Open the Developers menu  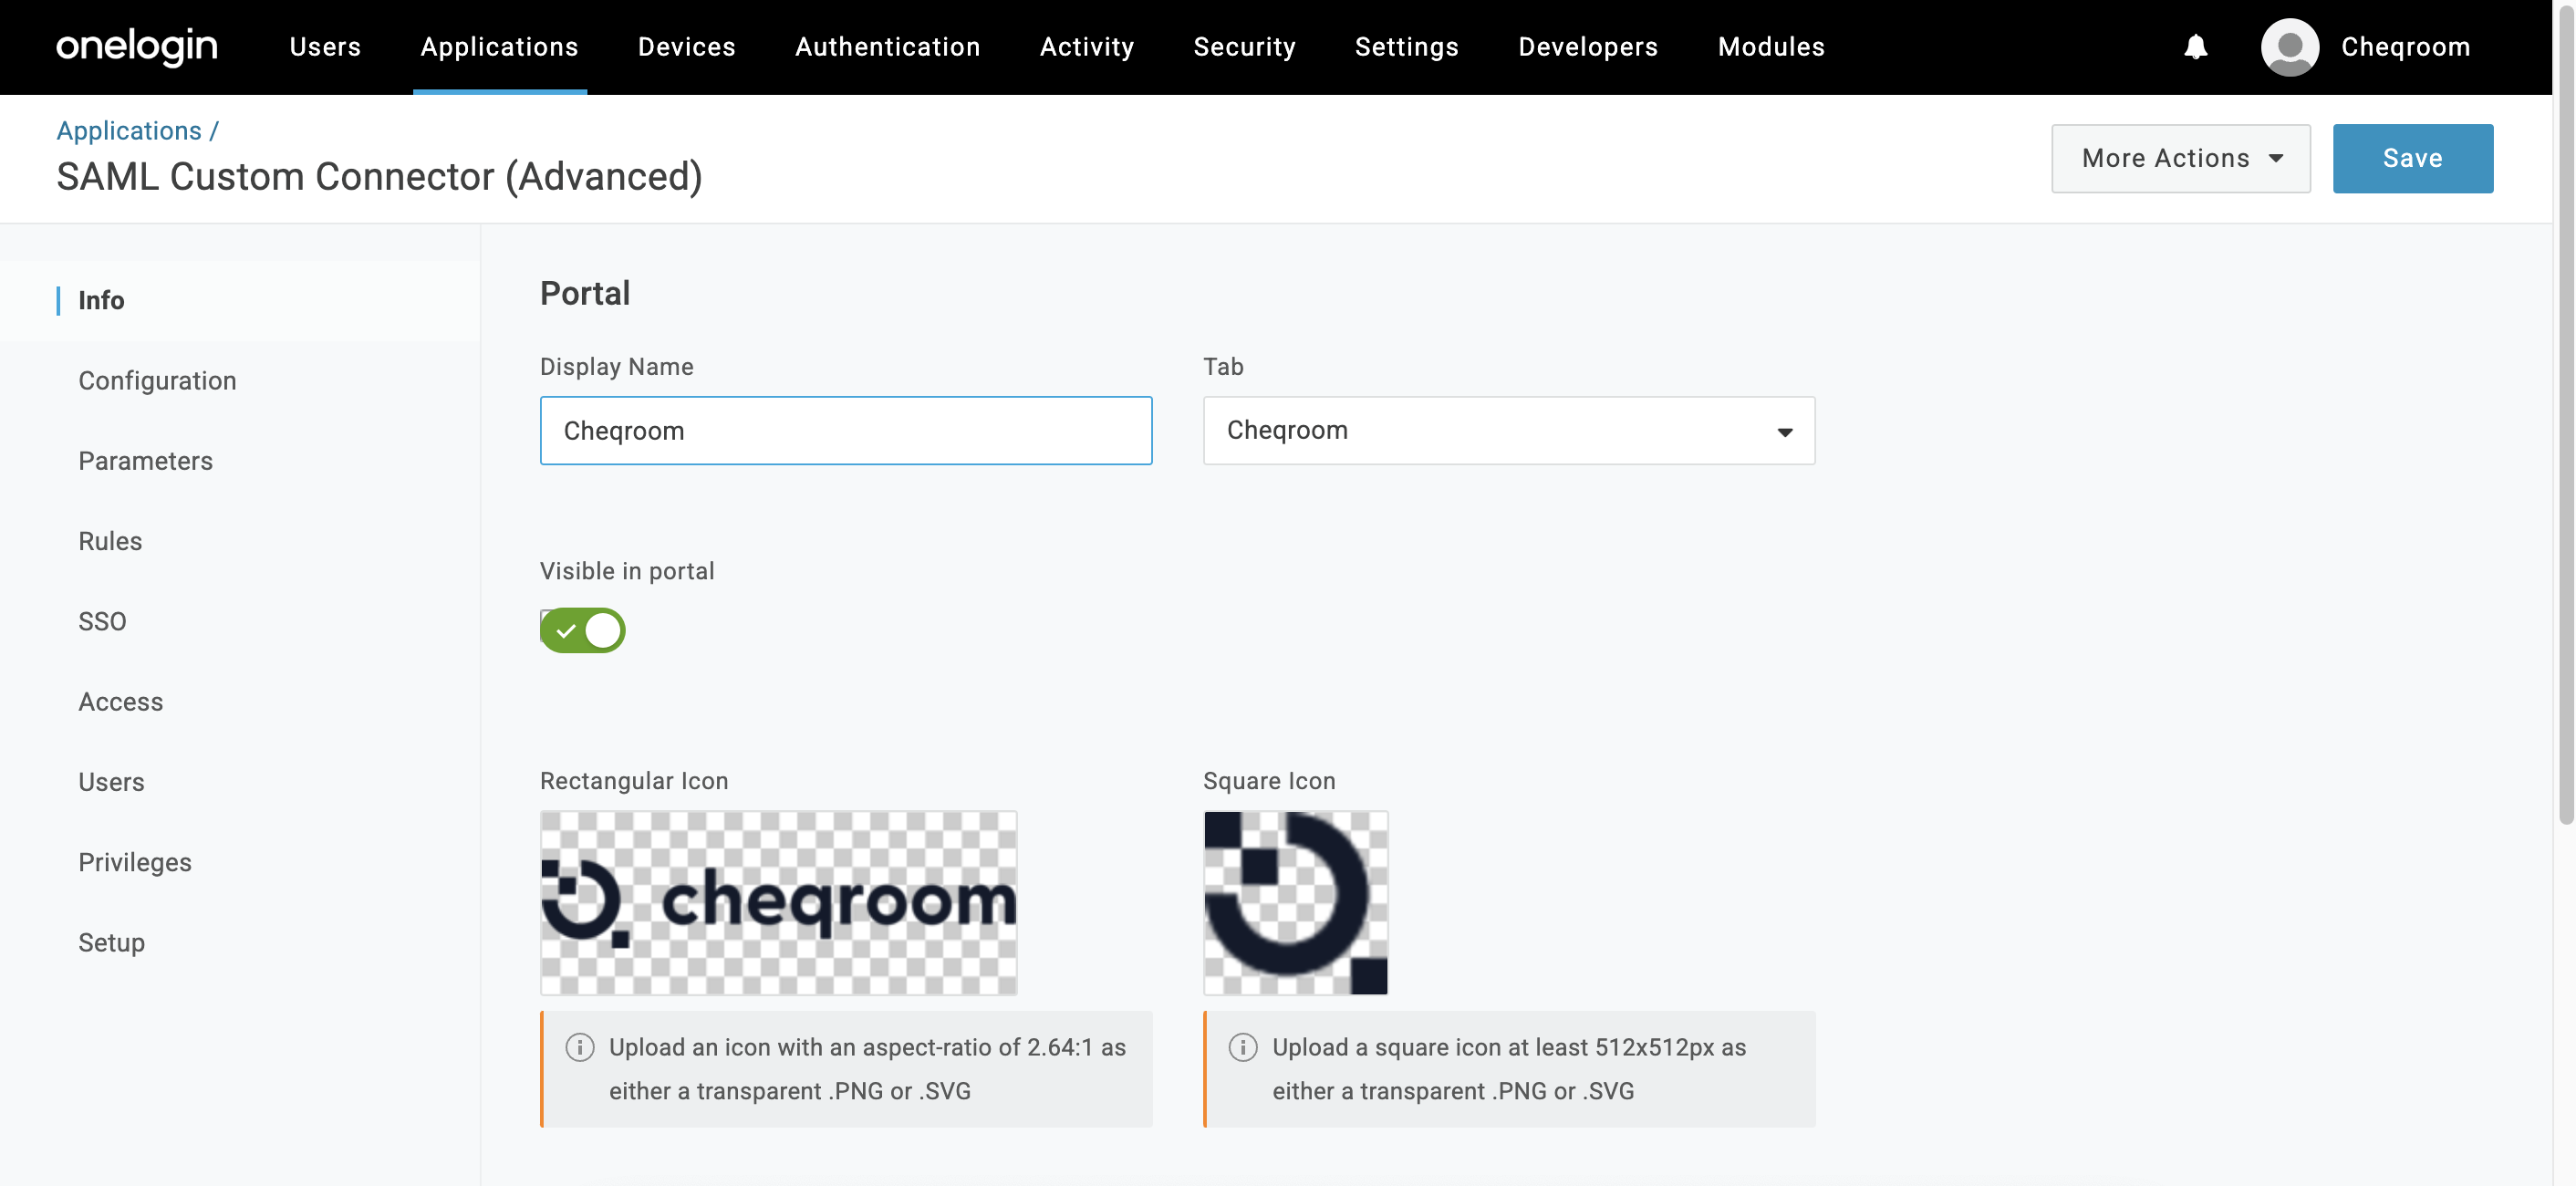click(1588, 47)
